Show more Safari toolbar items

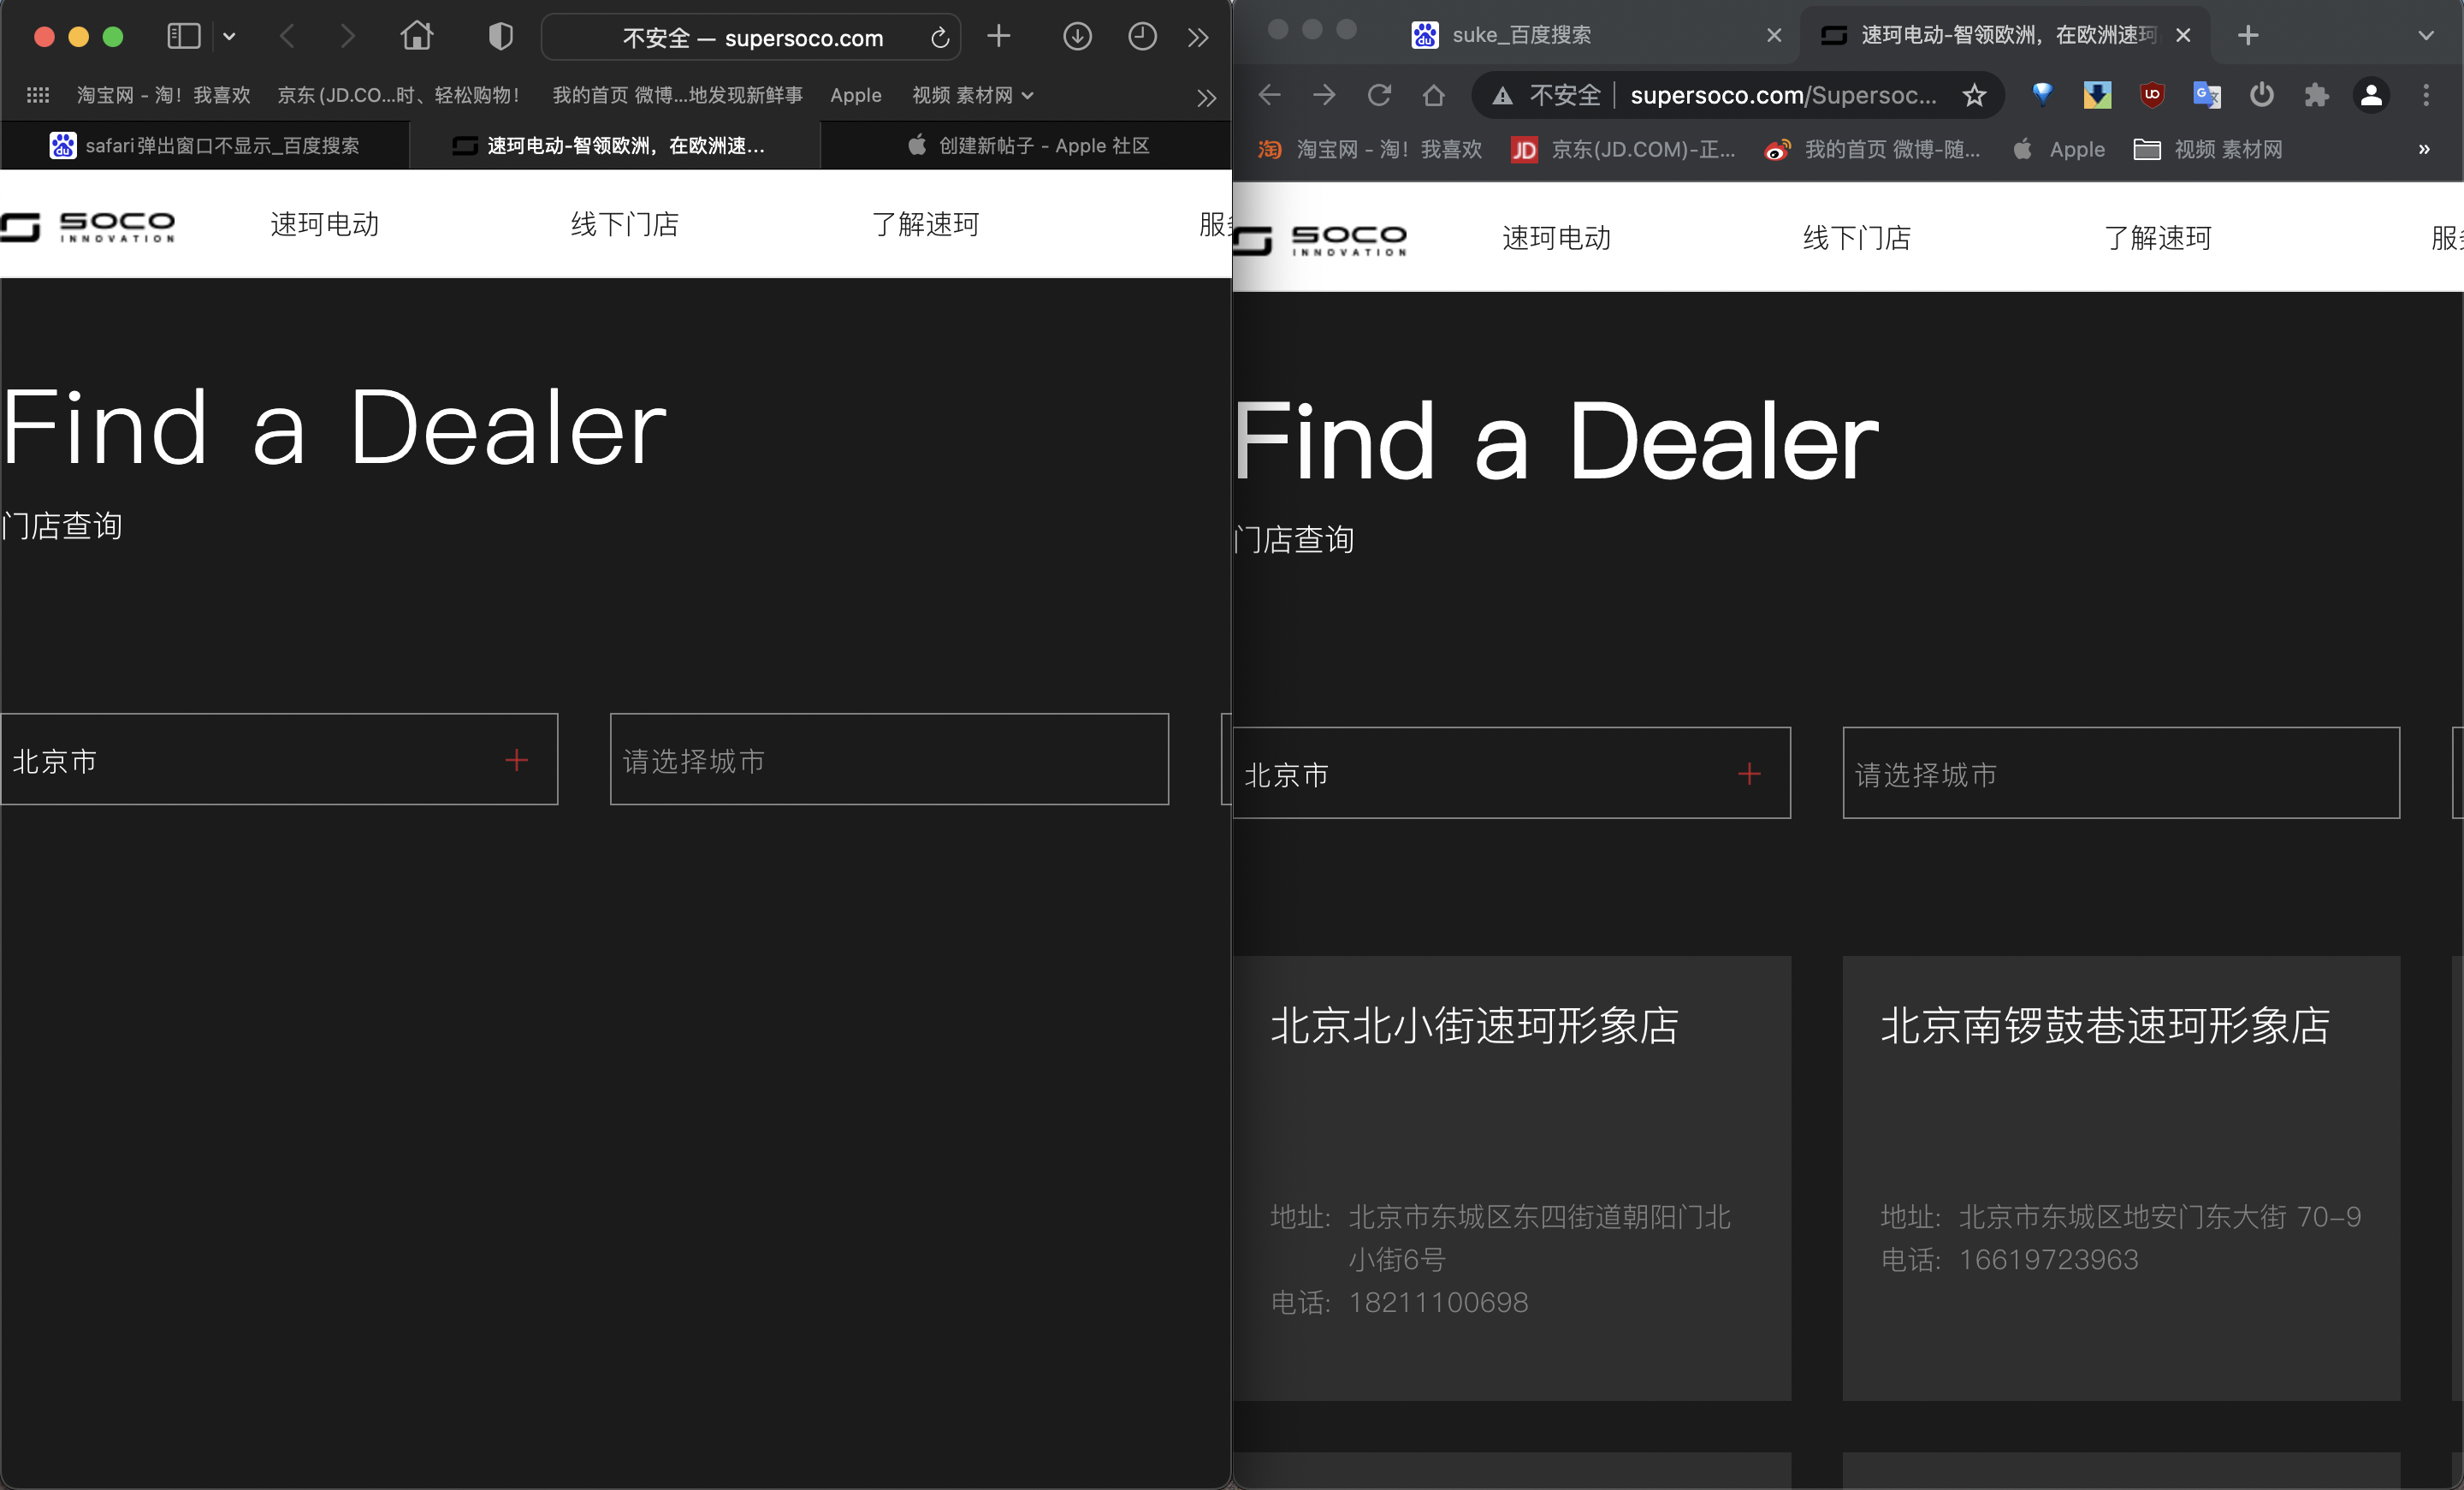coord(1198,38)
